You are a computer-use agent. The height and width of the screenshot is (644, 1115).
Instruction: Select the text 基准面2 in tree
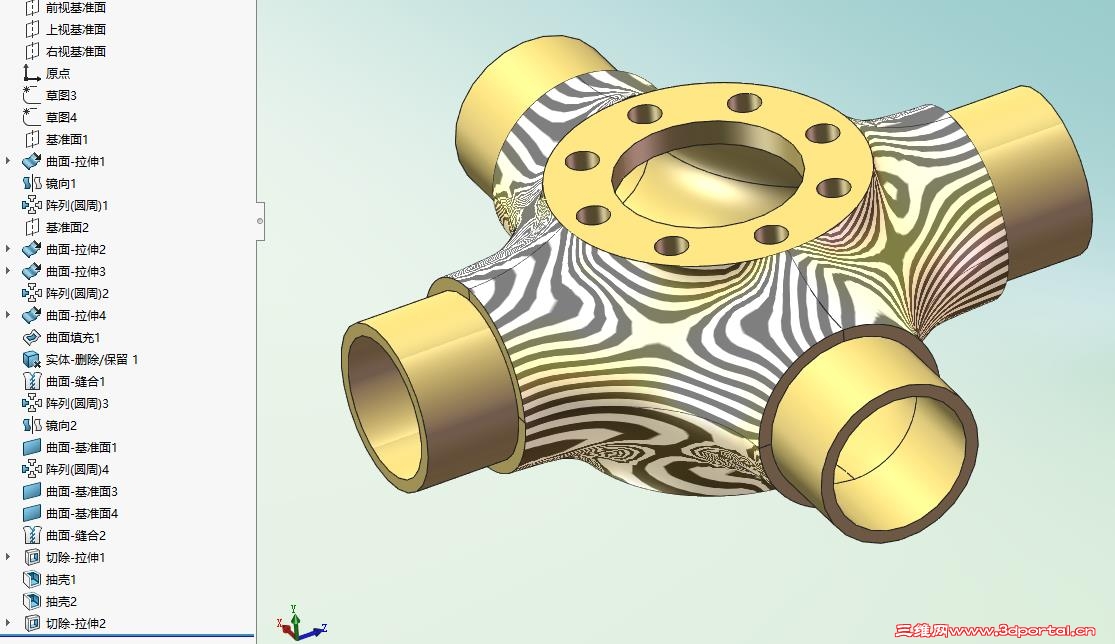coord(68,227)
